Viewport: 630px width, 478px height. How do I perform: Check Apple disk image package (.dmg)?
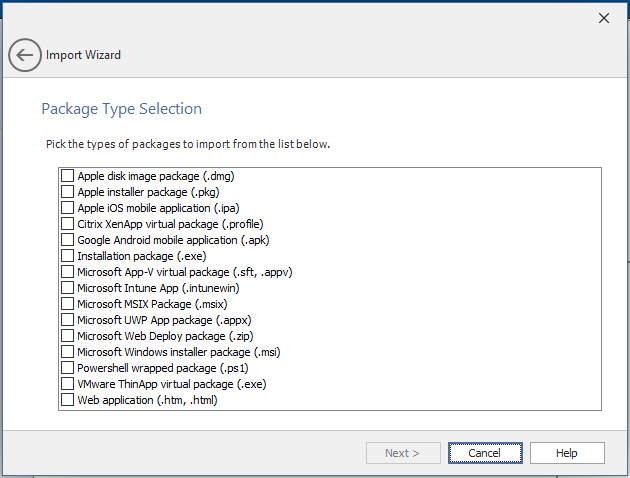(x=68, y=176)
